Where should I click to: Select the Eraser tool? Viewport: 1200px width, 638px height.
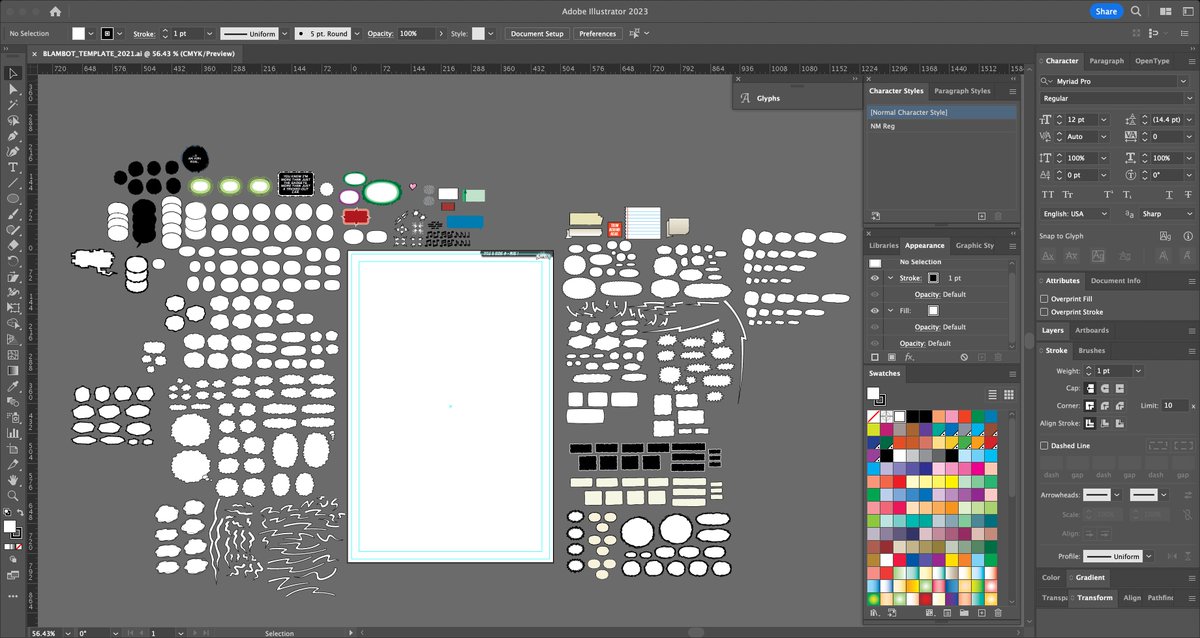coord(13,244)
